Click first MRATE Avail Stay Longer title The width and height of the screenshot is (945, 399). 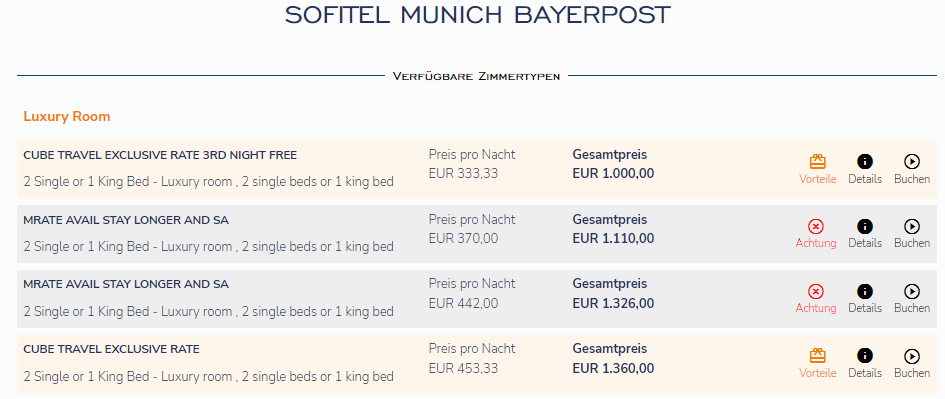(126, 220)
